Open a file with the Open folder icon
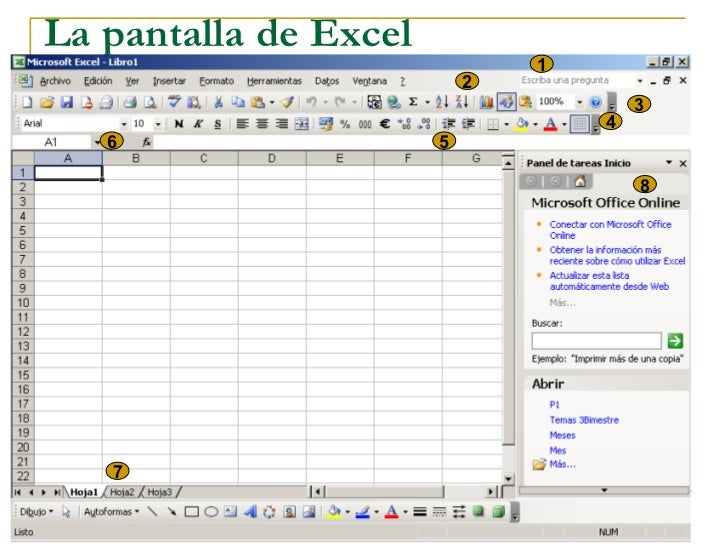The width and height of the screenshot is (728, 546). 47,102
